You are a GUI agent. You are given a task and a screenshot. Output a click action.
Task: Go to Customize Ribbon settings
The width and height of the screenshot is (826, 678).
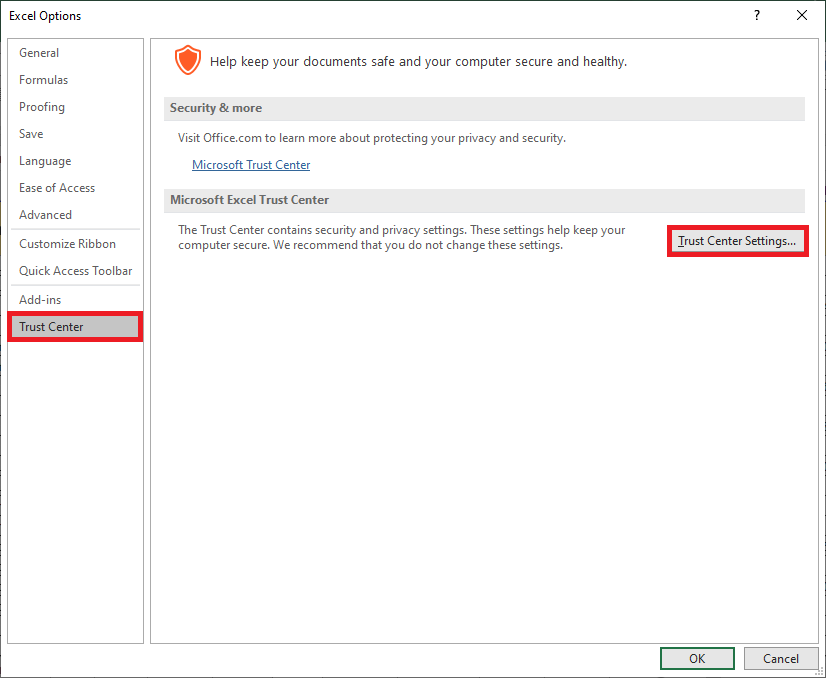67,244
